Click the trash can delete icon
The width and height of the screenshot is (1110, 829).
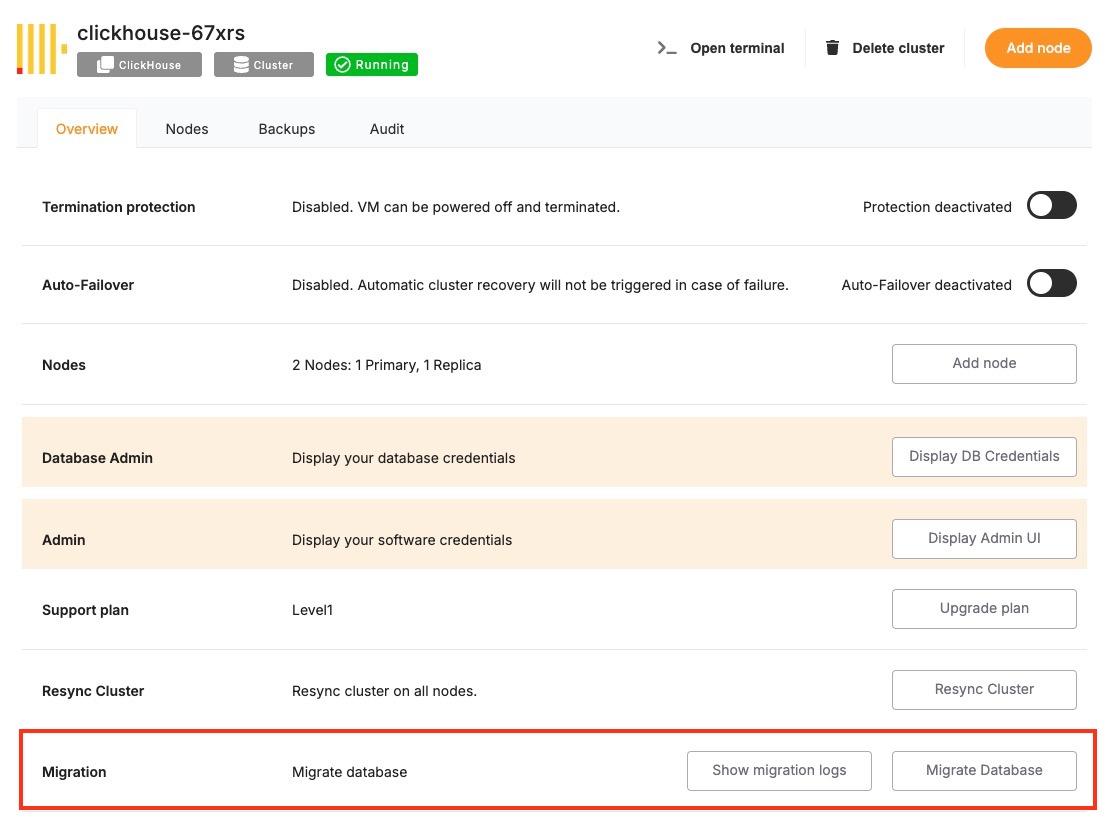(x=832, y=48)
